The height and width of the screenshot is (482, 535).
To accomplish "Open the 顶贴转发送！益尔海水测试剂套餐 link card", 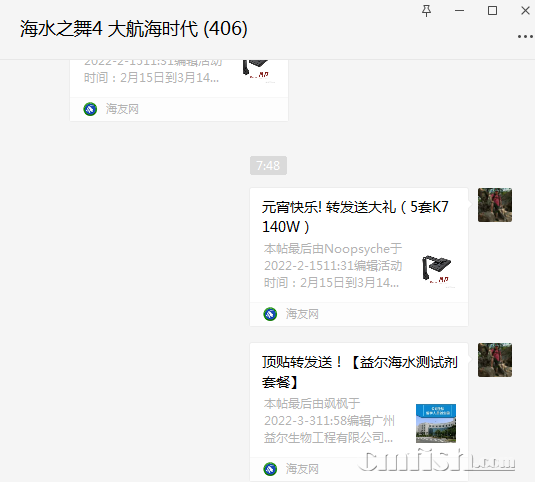I will pyautogui.click(x=359, y=412).
